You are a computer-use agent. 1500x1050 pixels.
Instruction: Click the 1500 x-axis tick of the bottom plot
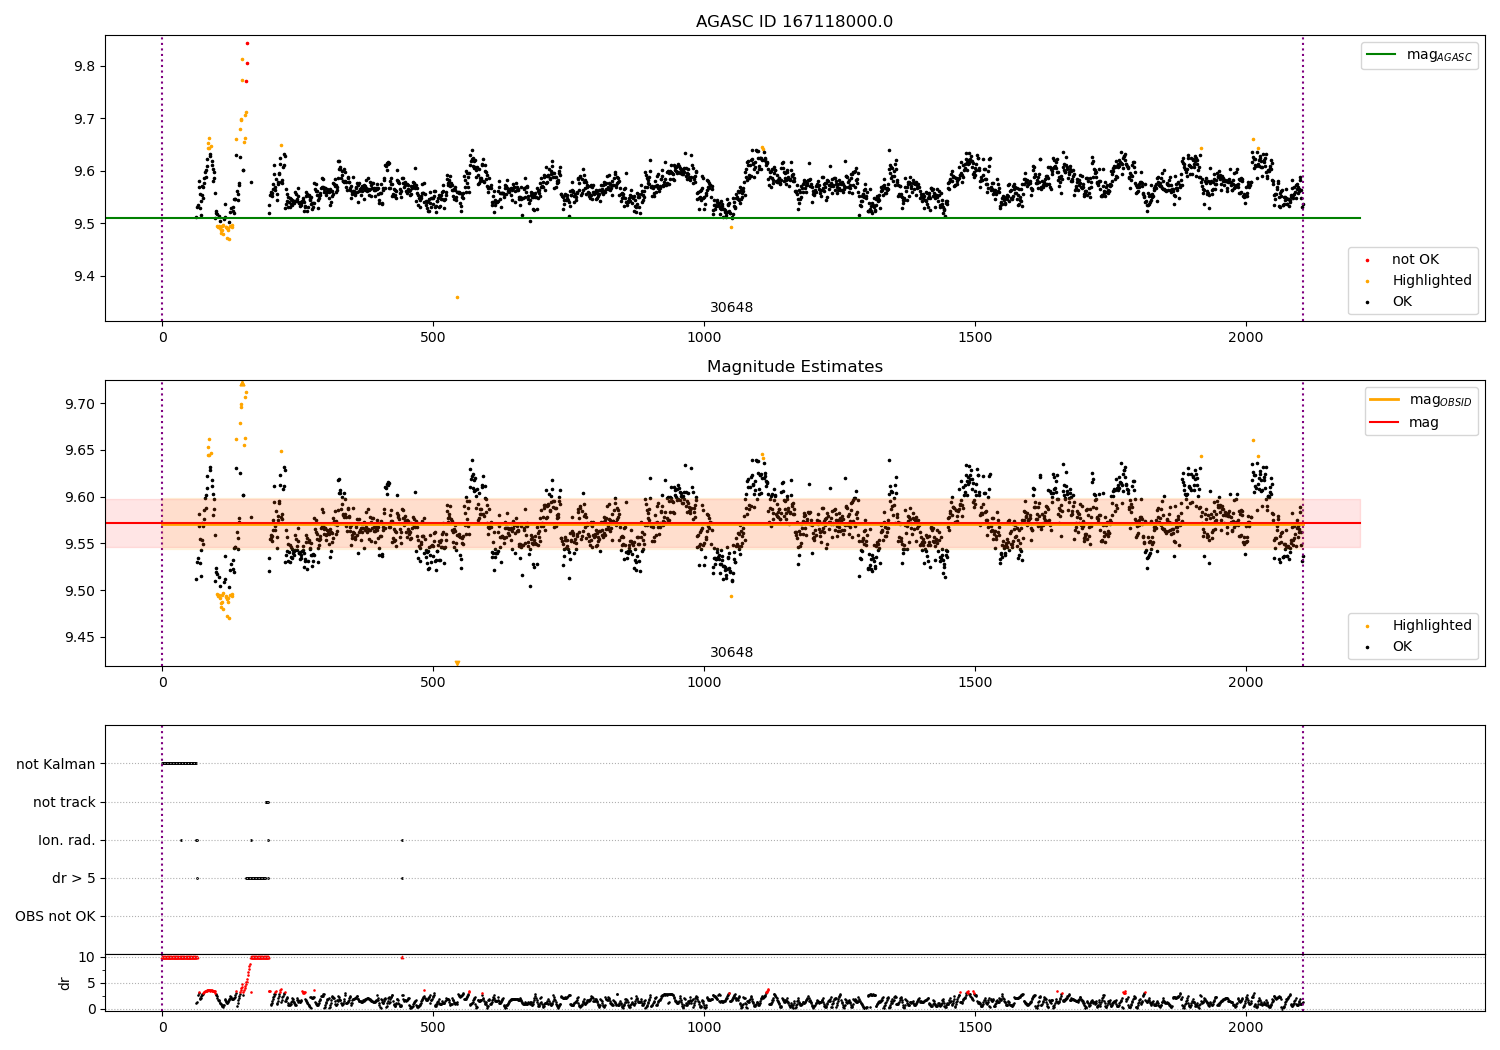pos(975,1027)
